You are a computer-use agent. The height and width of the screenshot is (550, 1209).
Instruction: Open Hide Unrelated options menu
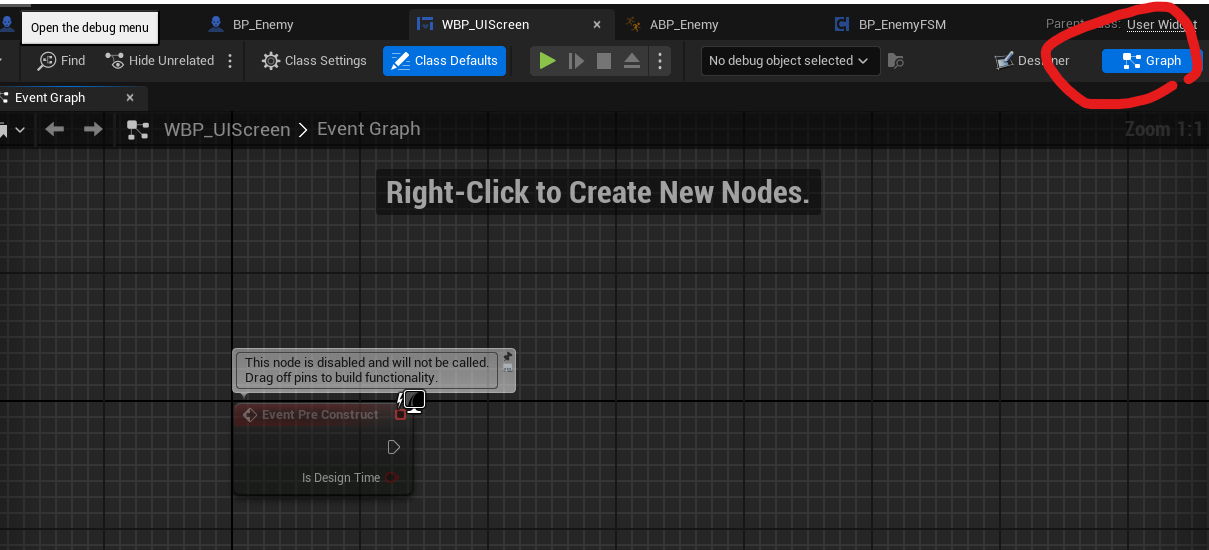[x=230, y=61]
